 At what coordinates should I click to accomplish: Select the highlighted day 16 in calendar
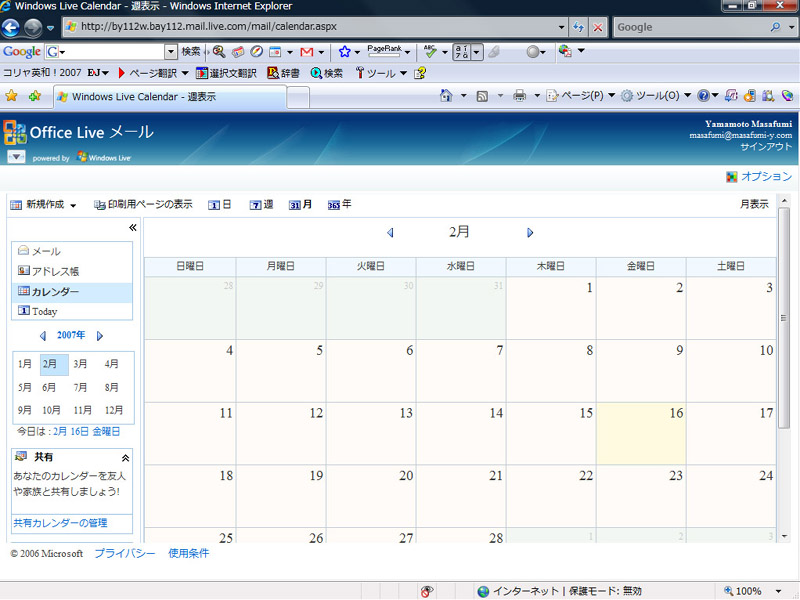[641, 434]
